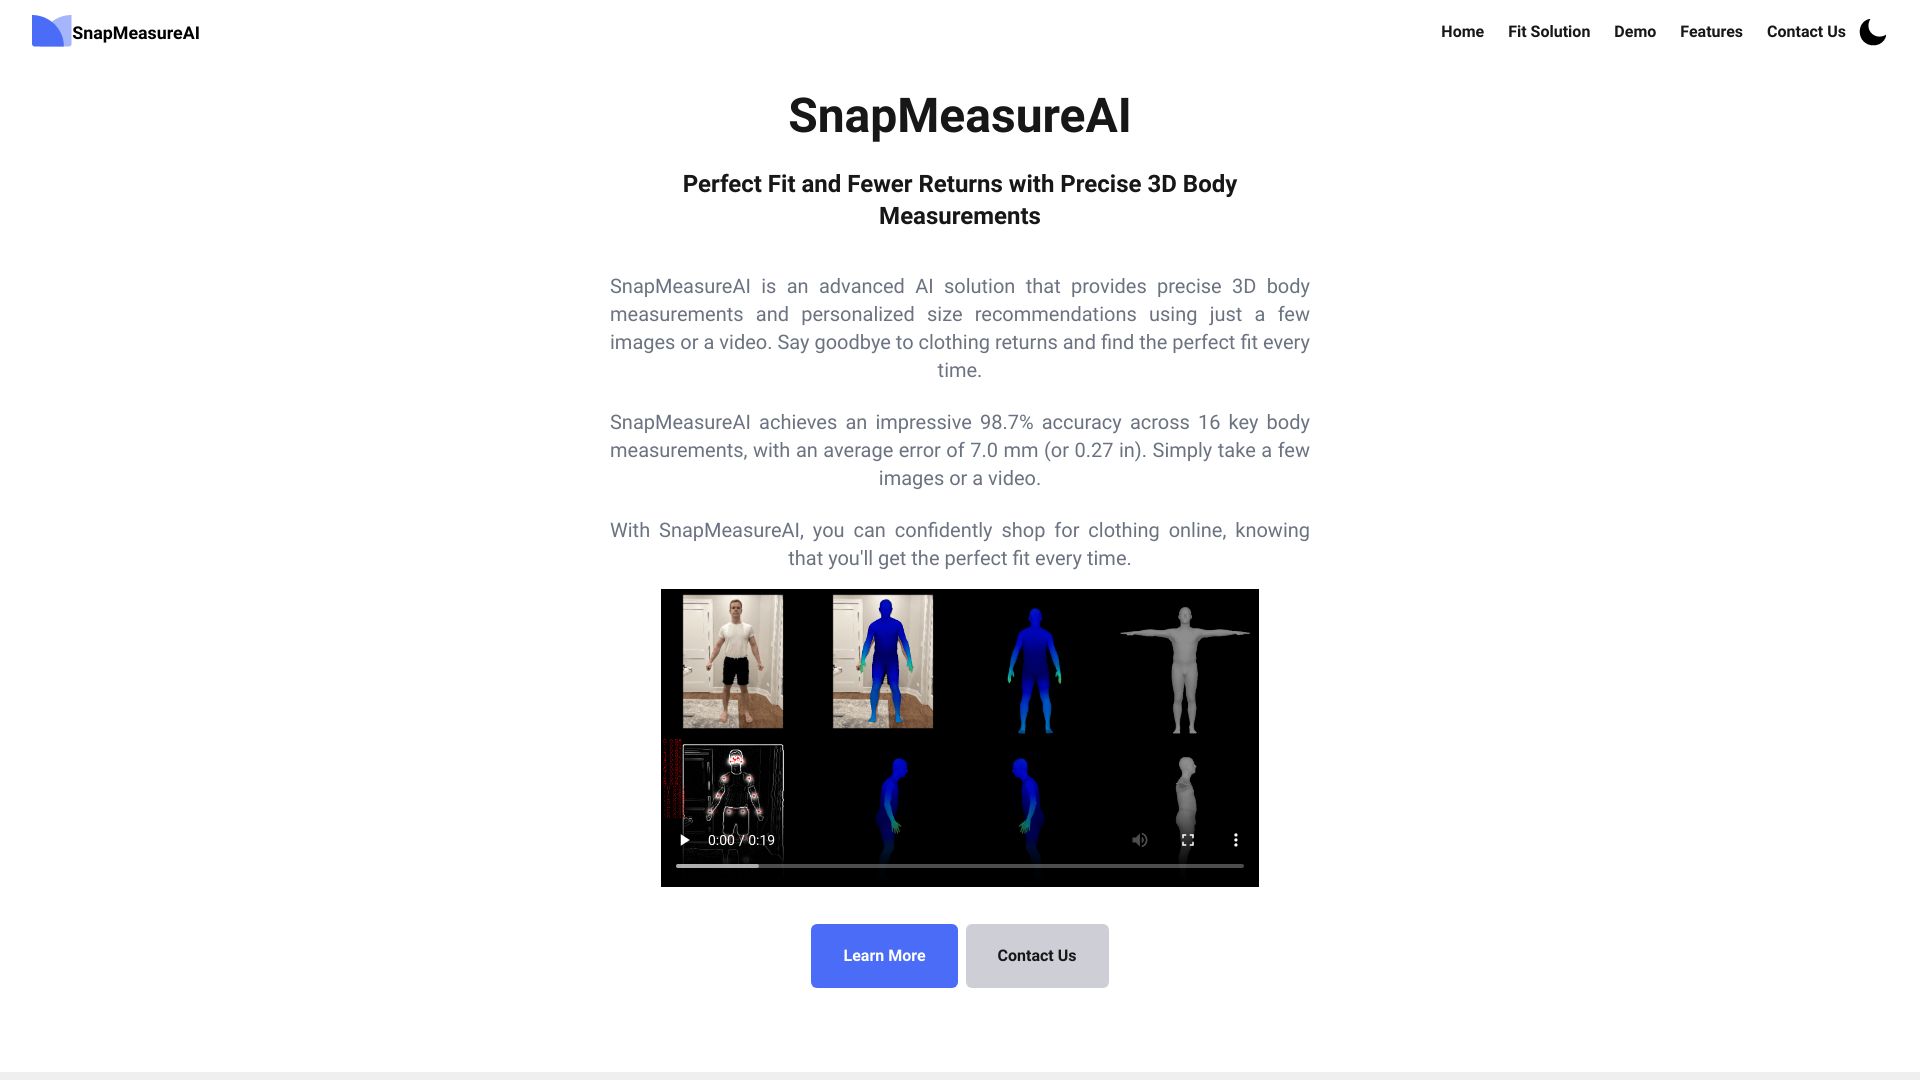Click the fullscreen icon on video
The width and height of the screenshot is (1920, 1080).
1188,840
